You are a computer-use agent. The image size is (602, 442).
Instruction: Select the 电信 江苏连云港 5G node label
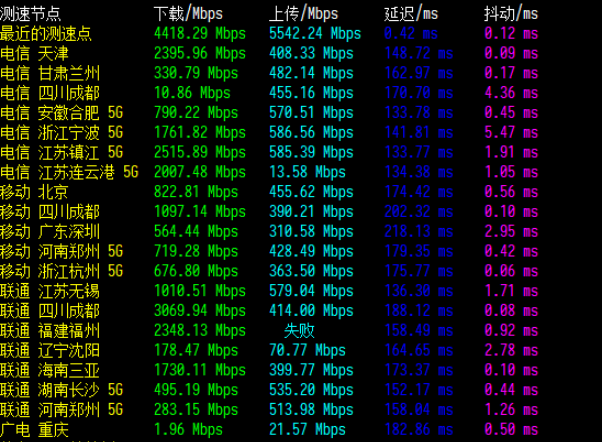click(69, 171)
